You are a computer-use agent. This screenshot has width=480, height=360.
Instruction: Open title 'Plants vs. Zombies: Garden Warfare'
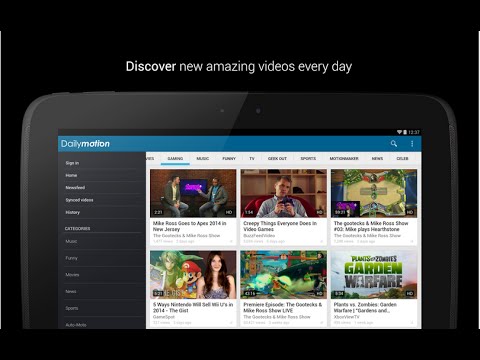[365, 307]
